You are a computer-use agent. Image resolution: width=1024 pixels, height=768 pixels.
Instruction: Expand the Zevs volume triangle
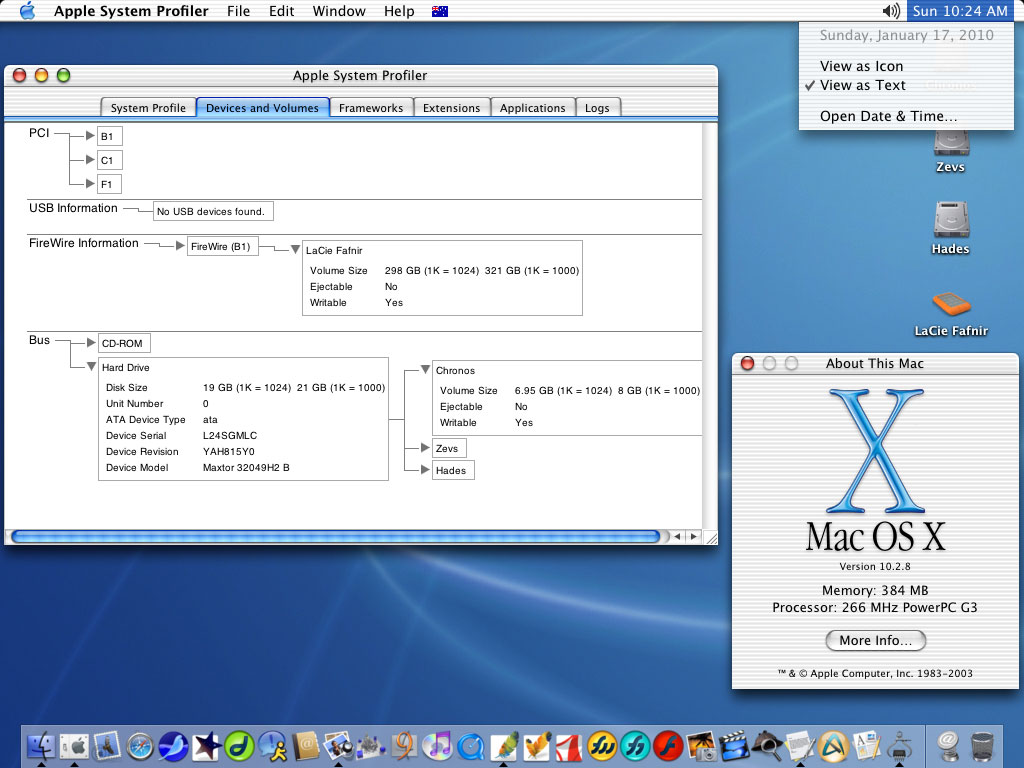(x=425, y=447)
